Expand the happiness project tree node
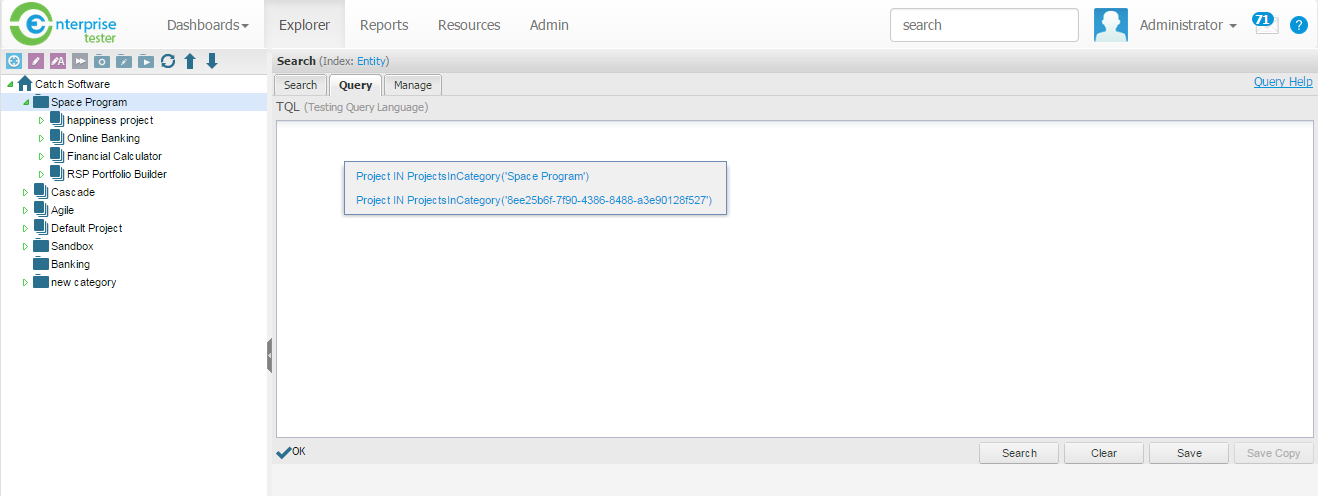The height and width of the screenshot is (496, 1318). point(42,120)
